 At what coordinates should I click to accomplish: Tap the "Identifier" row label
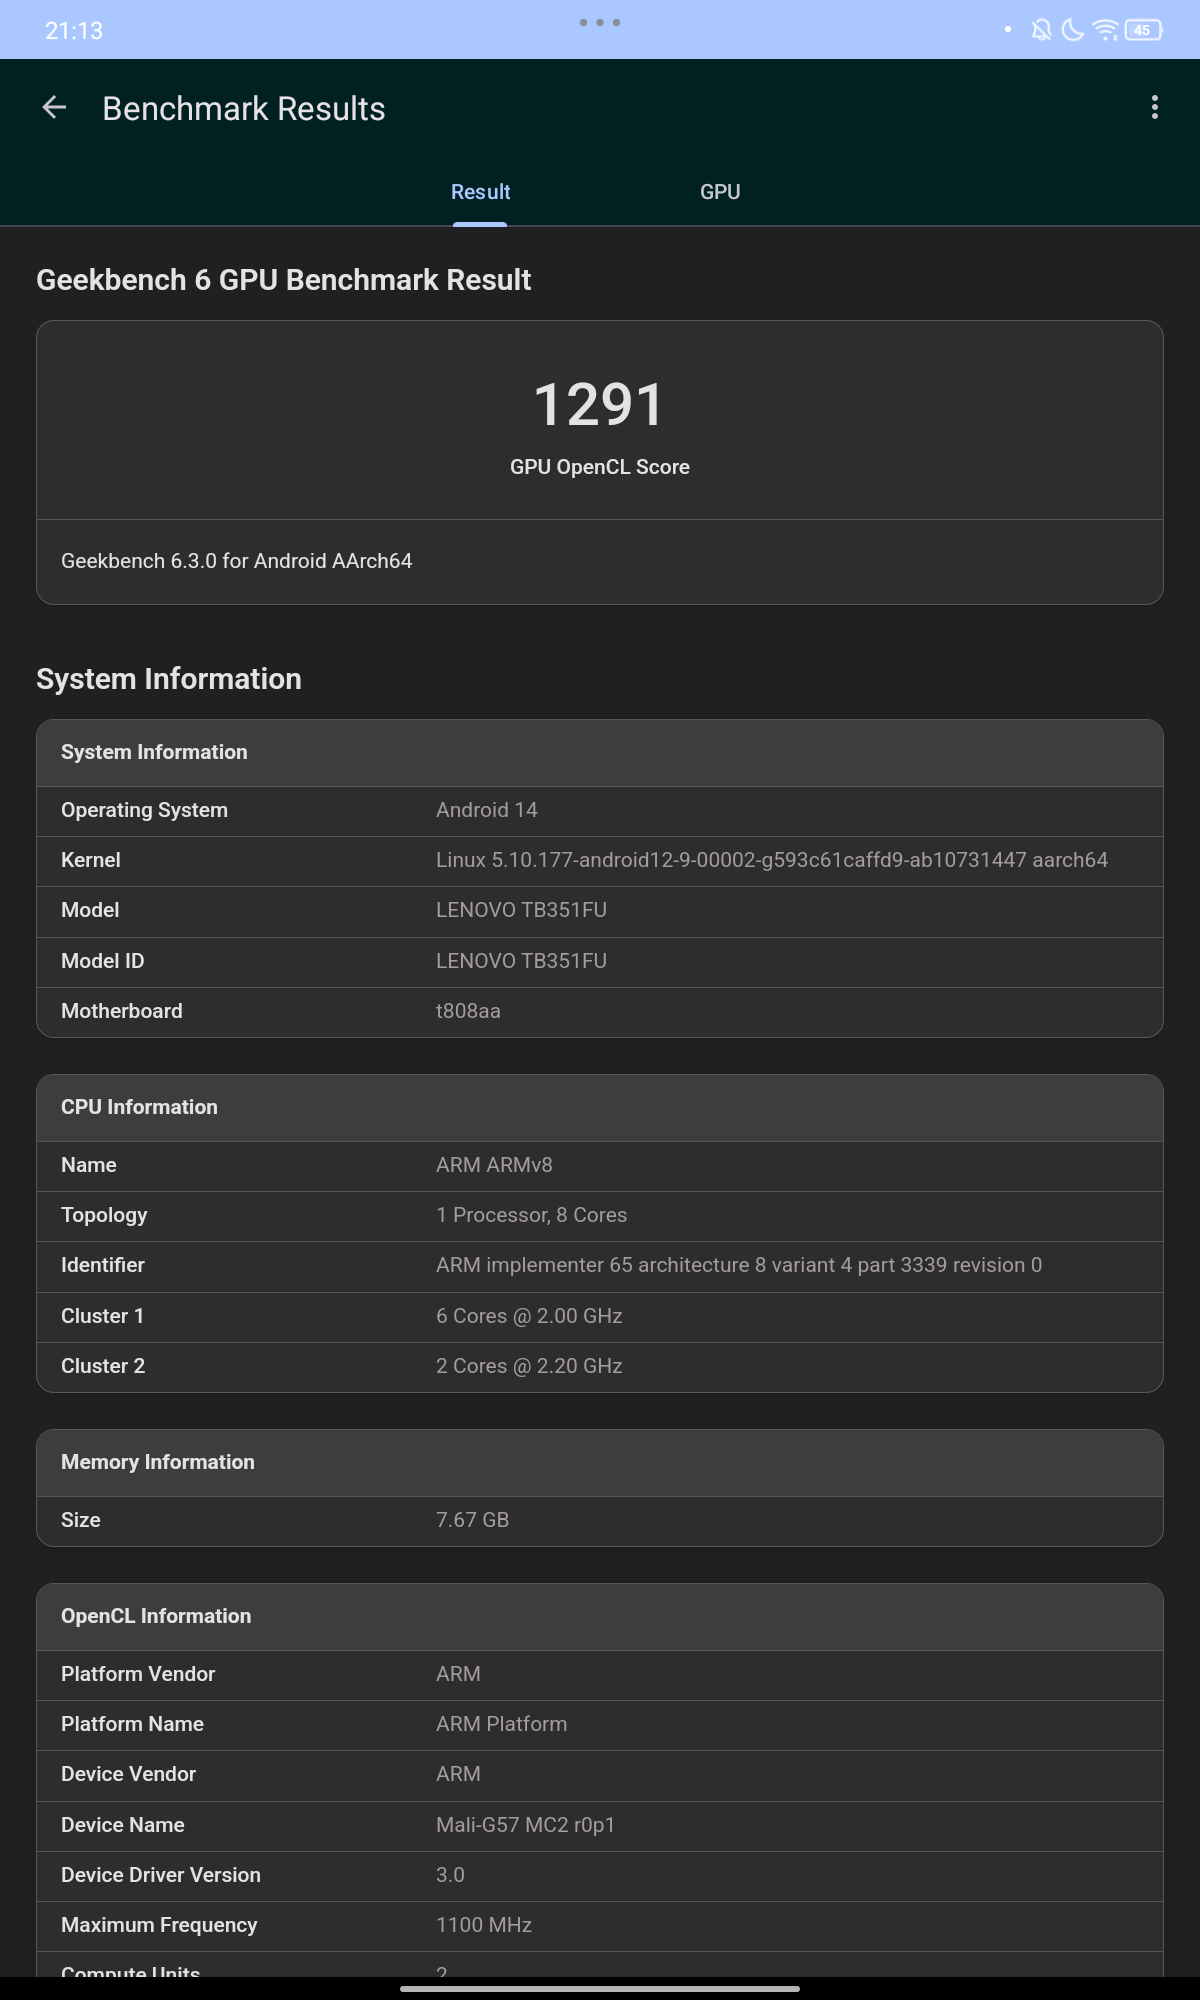(103, 1265)
